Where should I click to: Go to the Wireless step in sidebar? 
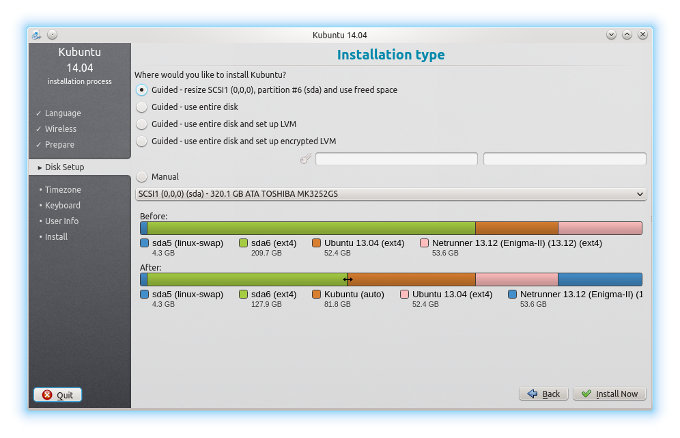(60, 129)
